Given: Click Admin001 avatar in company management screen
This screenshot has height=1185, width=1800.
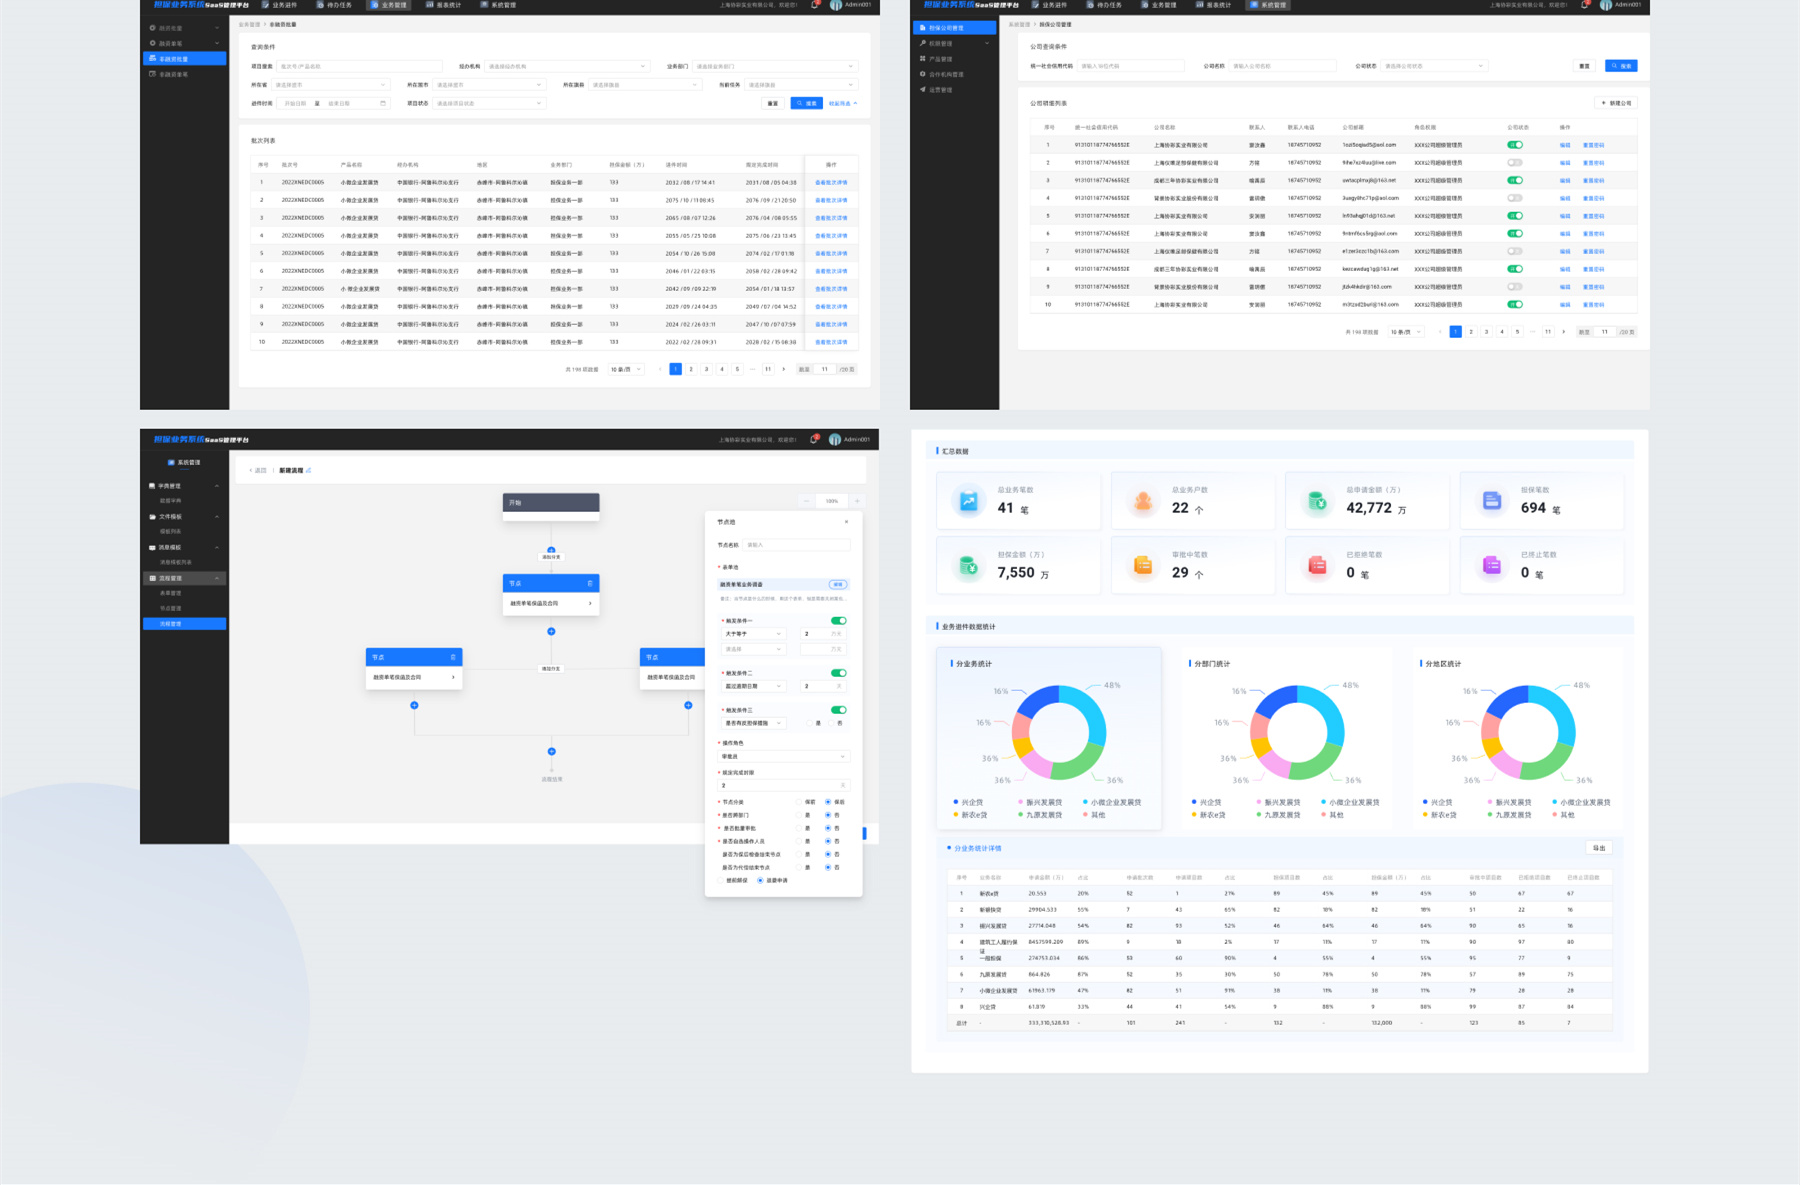Looking at the screenshot, I should pyautogui.click(x=1605, y=5).
